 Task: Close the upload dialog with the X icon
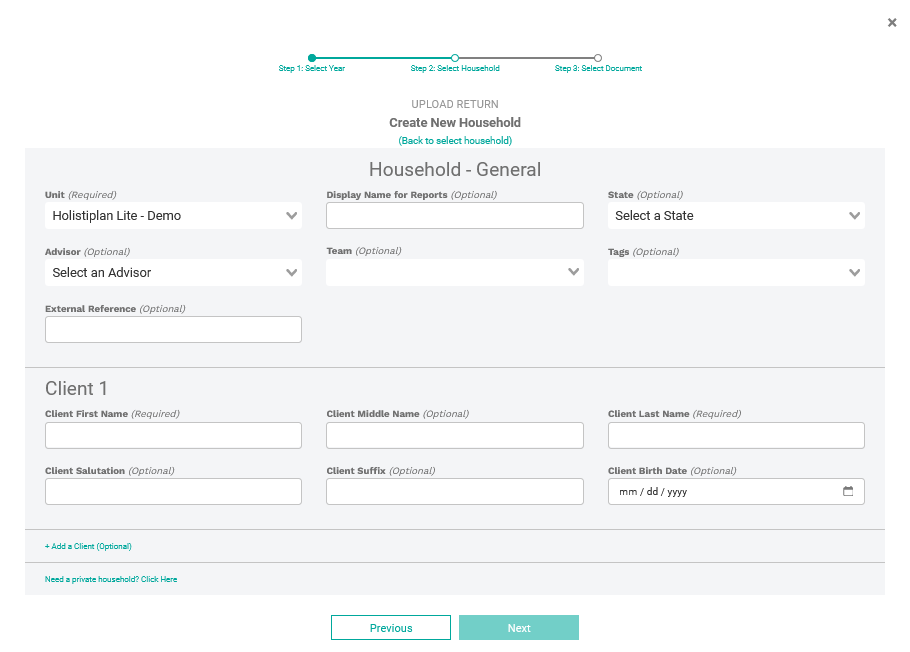(x=892, y=23)
